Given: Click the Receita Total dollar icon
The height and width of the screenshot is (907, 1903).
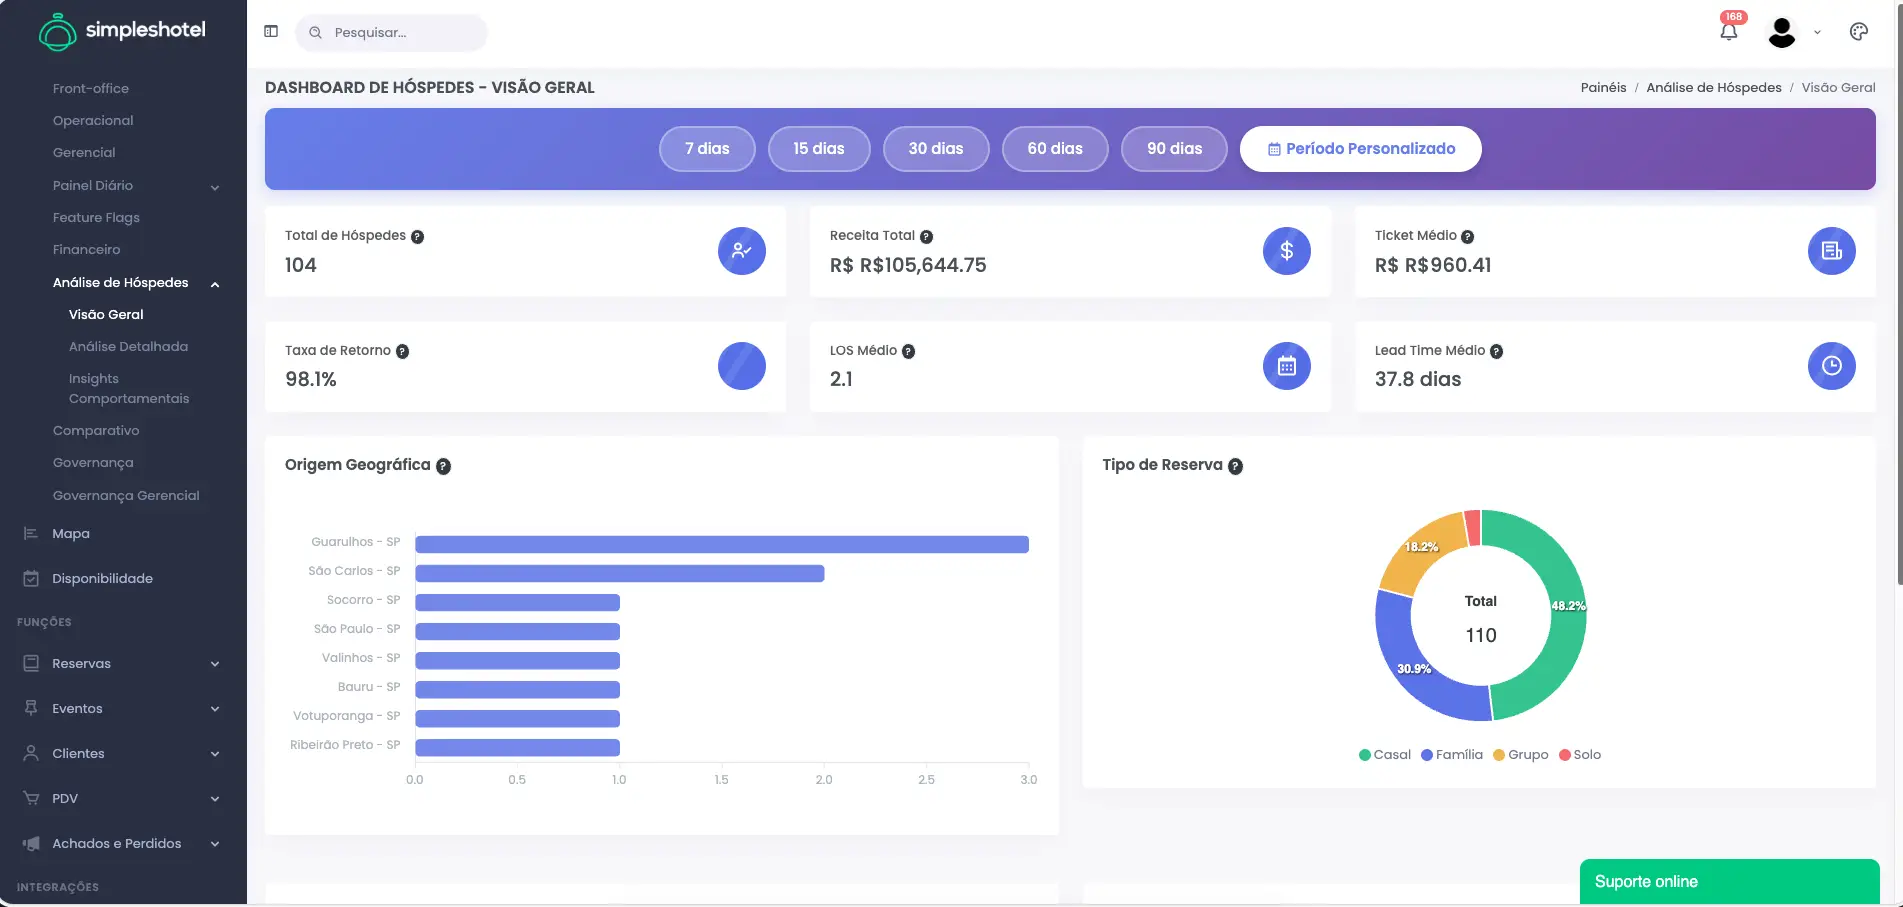Looking at the screenshot, I should (x=1286, y=251).
